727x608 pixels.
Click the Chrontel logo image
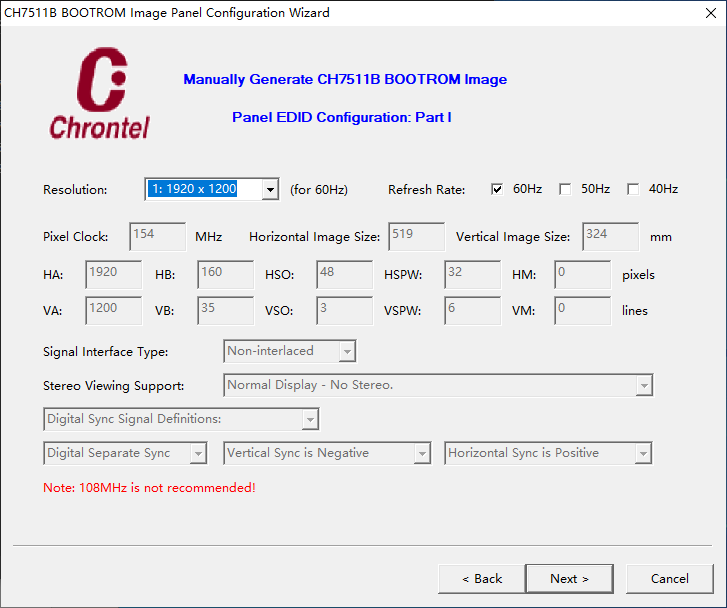(x=100, y=93)
